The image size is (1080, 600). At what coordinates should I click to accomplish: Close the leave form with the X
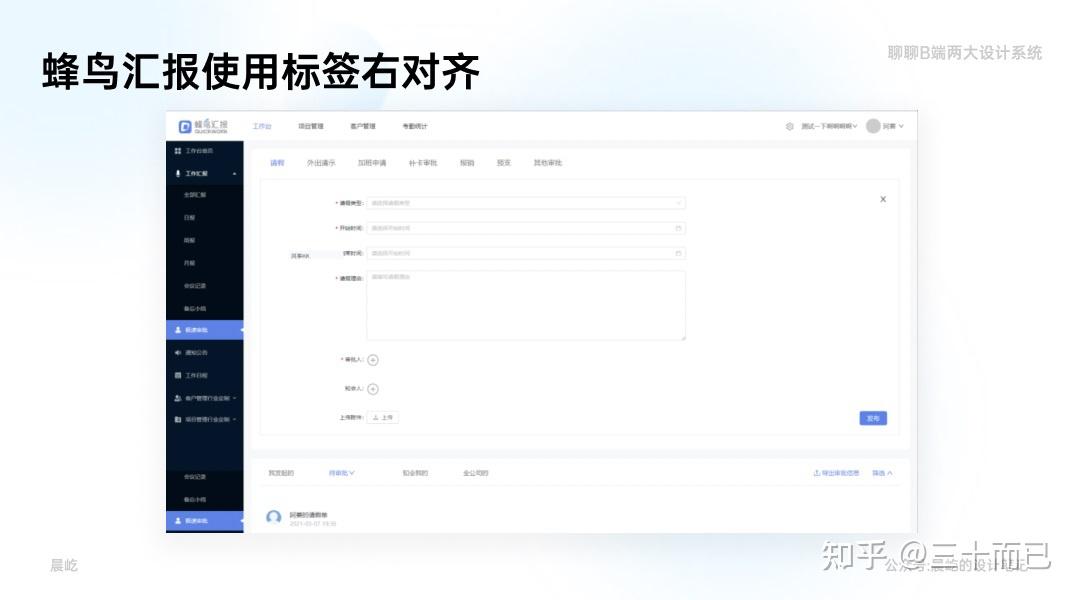[x=883, y=199]
